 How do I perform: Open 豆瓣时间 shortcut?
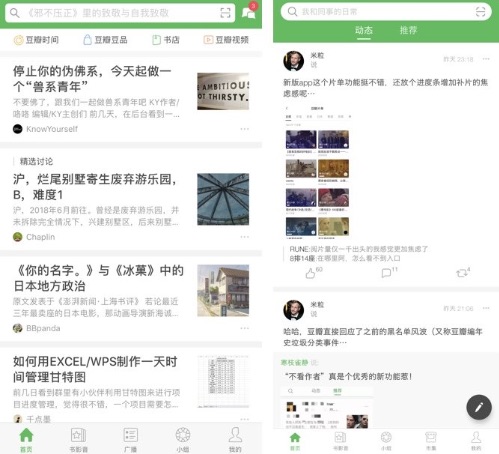(x=36, y=40)
